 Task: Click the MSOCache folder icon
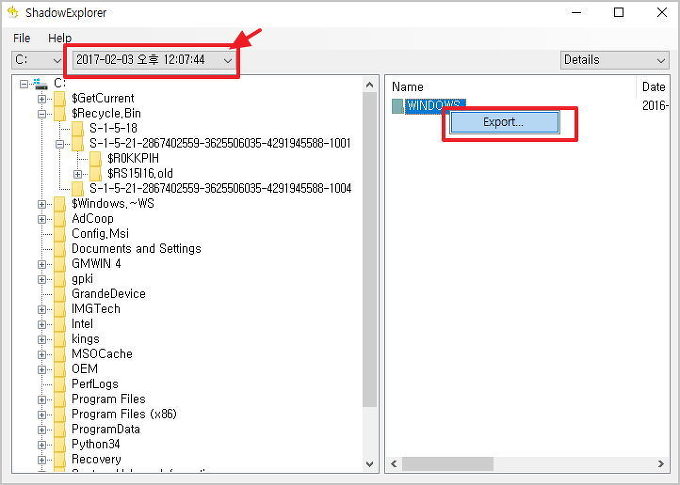pos(60,354)
